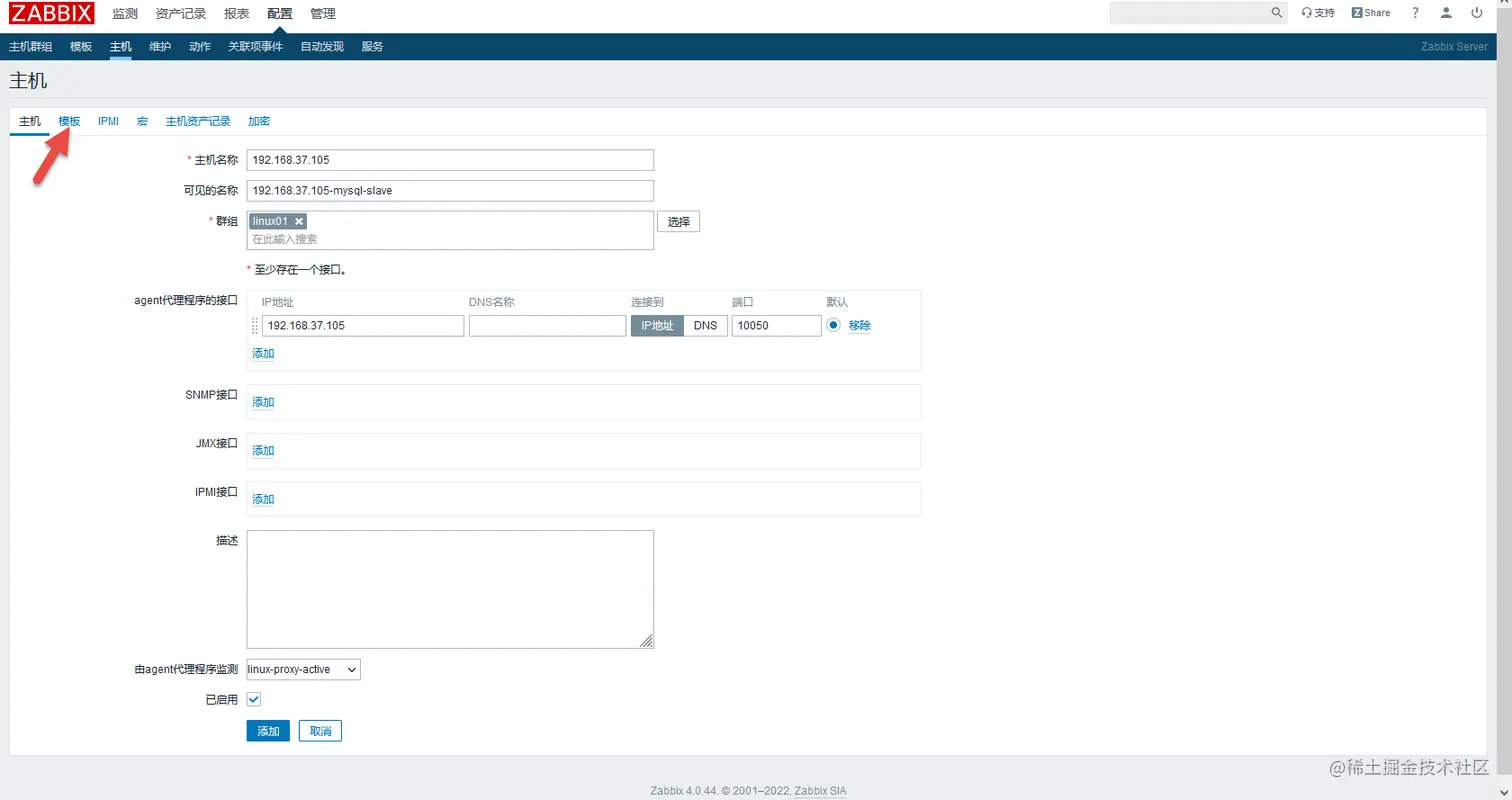Open the help question mark icon
This screenshot has height=800, width=1512.
click(x=1415, y=13)
